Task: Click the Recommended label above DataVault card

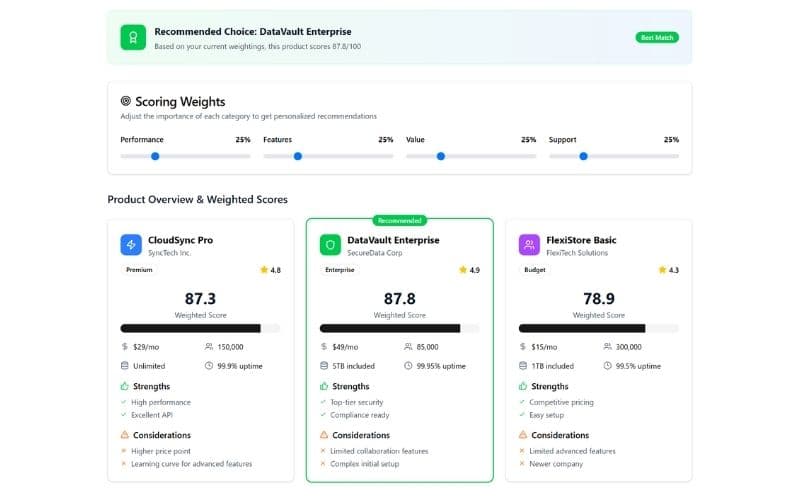Action: pyautogui.click(x=399, y=220)
